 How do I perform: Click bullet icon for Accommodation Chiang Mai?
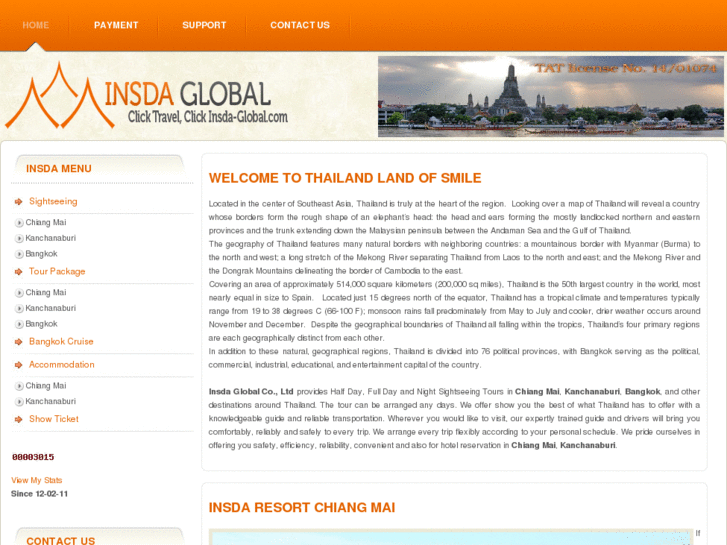click(x=19, y=386)
